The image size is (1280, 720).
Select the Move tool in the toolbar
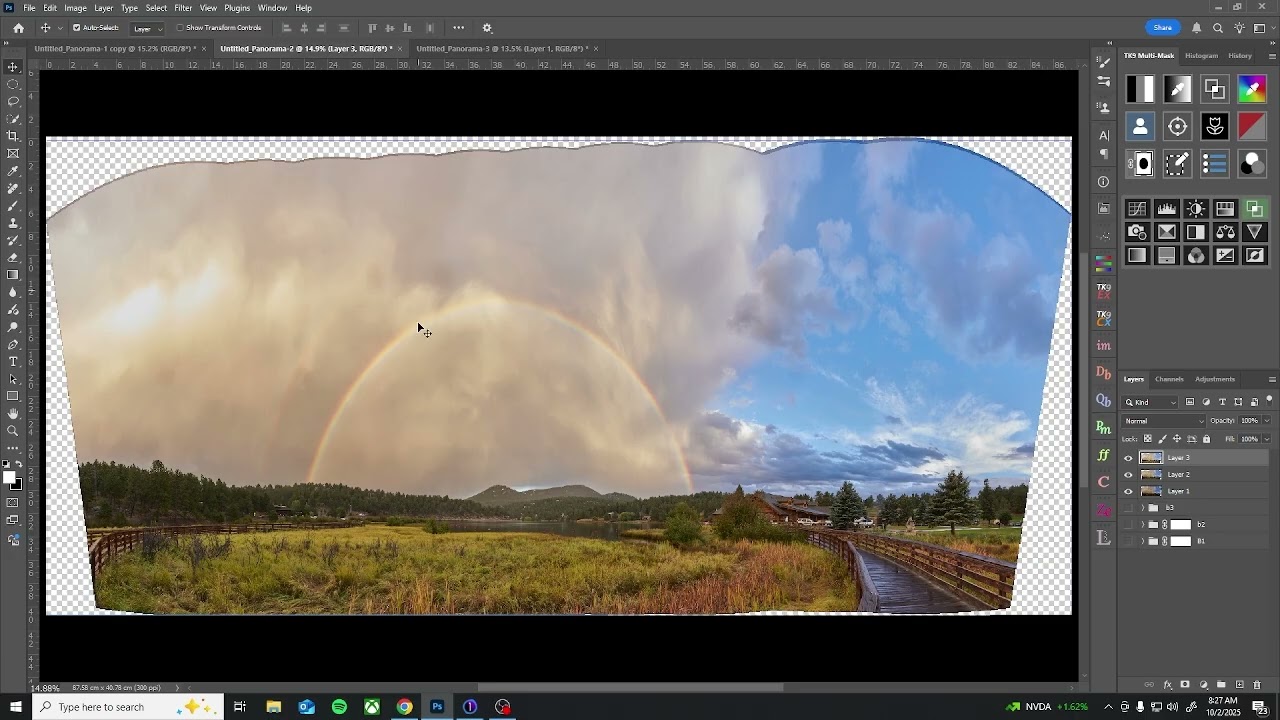coord(13,67)
